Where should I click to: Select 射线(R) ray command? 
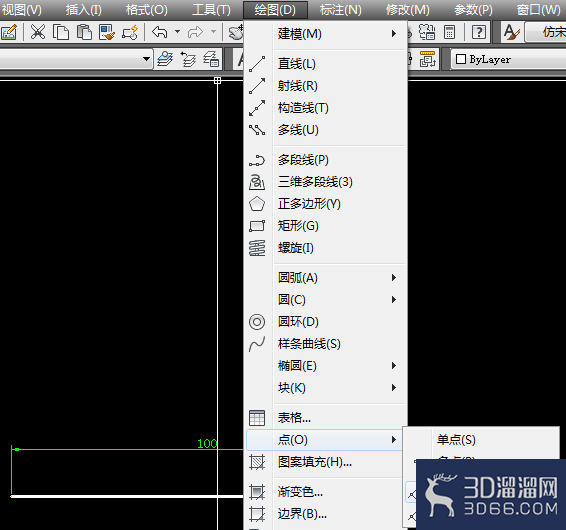[x=326, y=86]
